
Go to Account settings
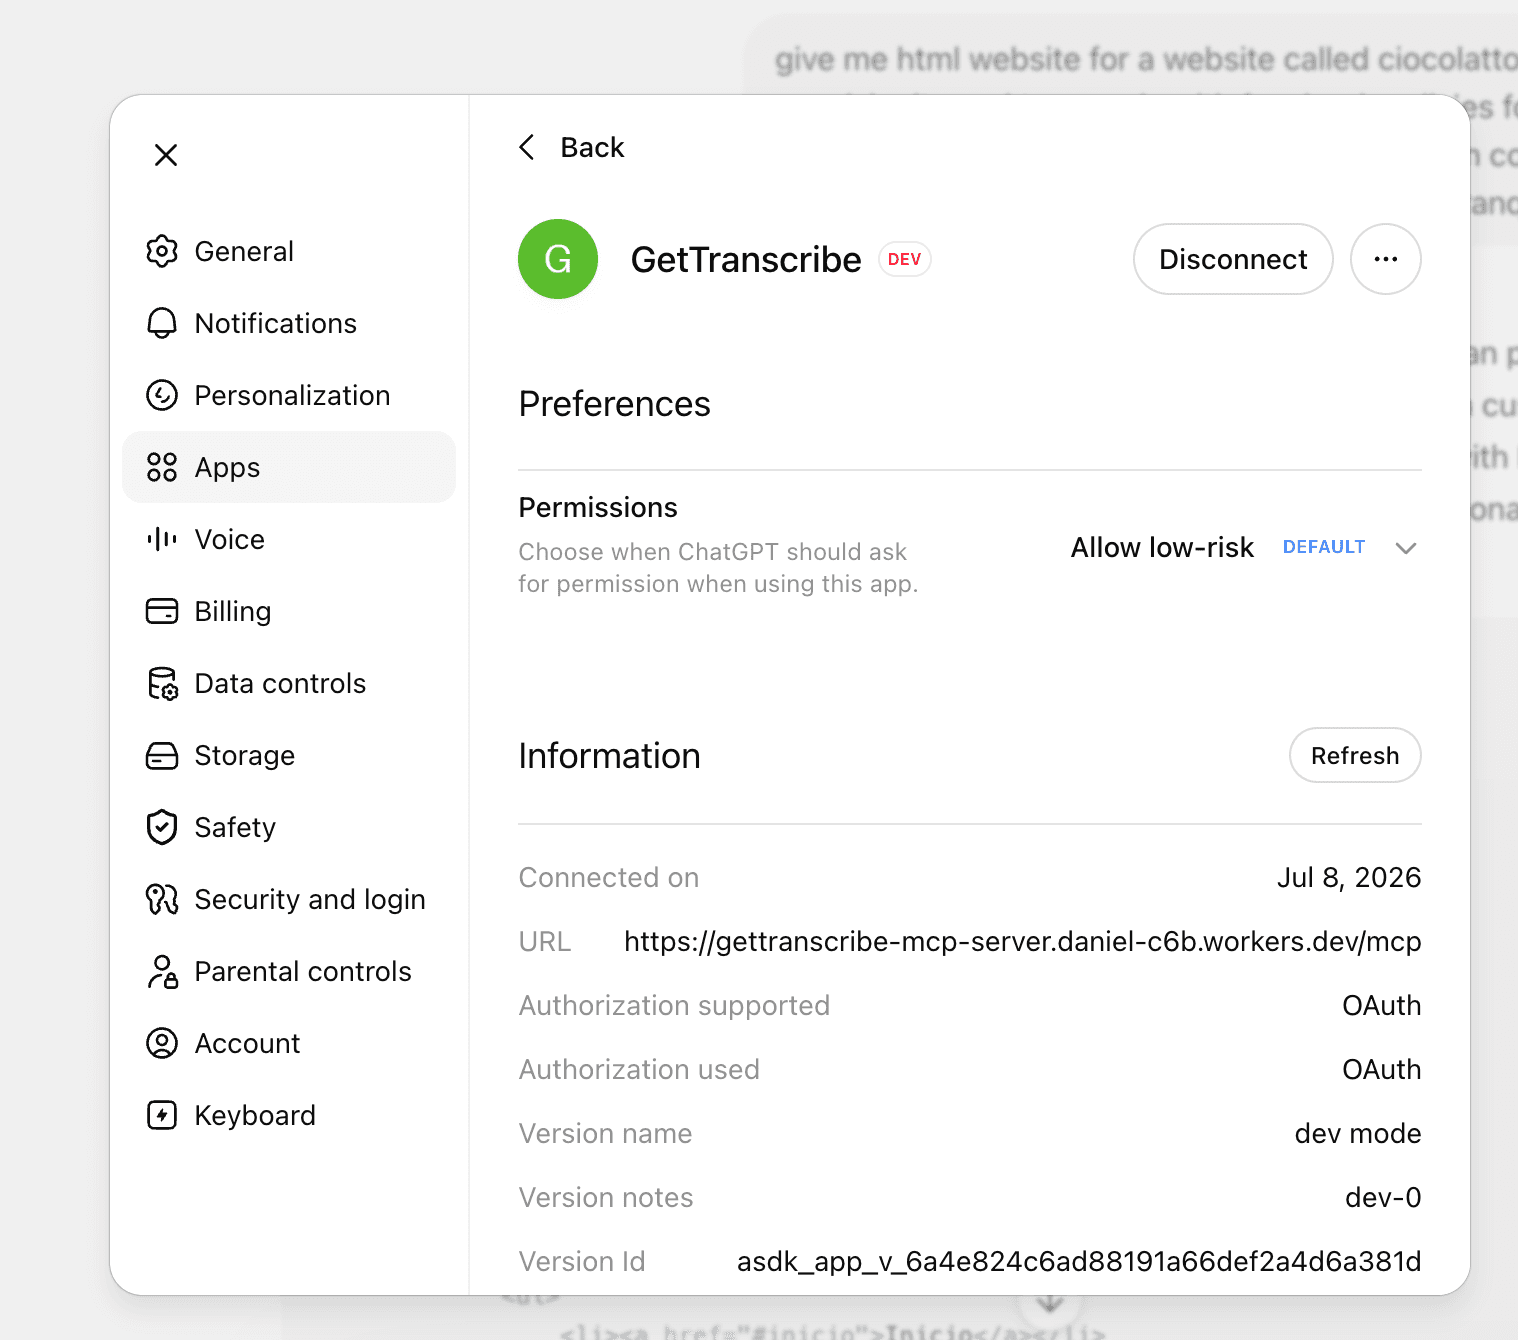(289, 1043)
